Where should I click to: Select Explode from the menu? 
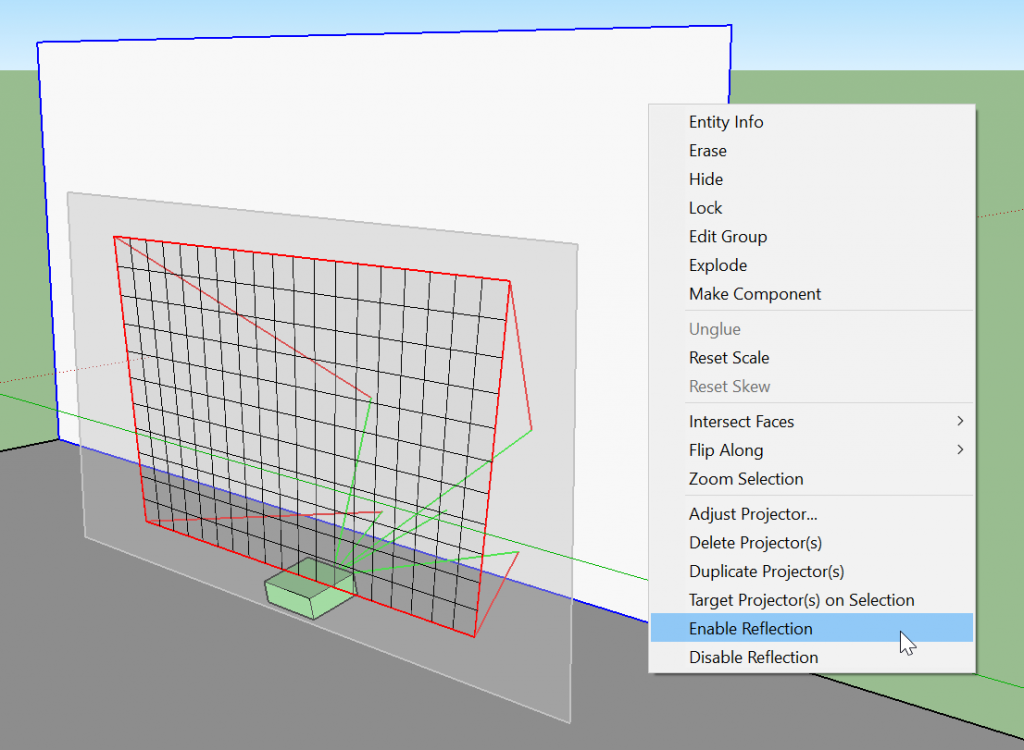(811, 265)
